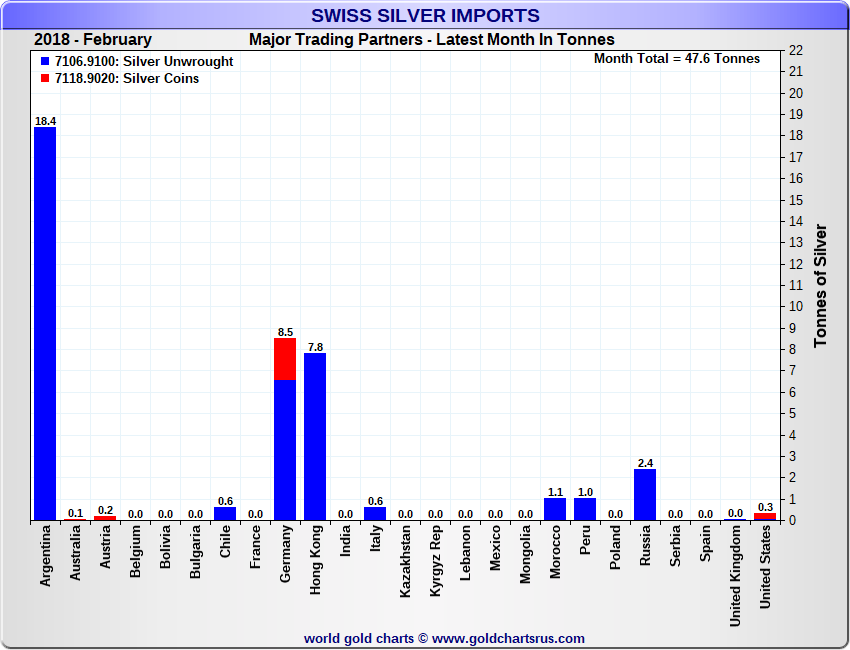Viewport: 850px width, 650px height.
Task: Click the 2018 - February date label
Action: [92, 40]
